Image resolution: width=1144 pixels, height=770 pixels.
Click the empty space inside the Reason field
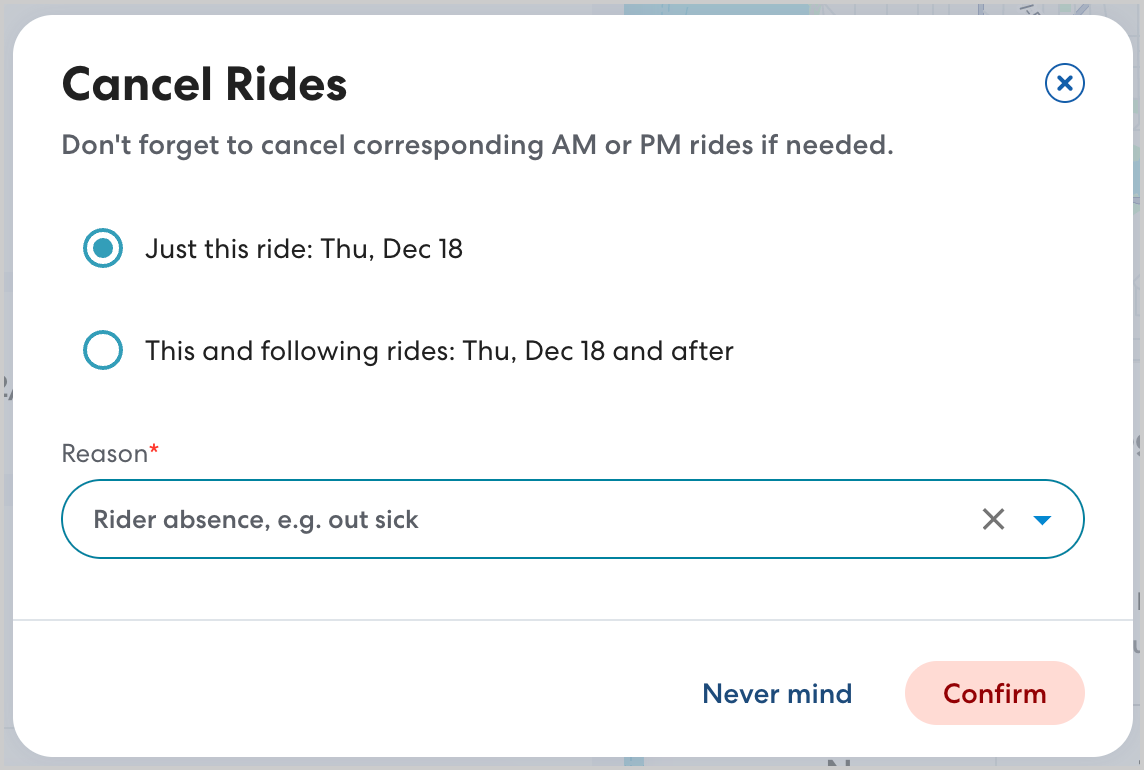[x=700, y=520]
